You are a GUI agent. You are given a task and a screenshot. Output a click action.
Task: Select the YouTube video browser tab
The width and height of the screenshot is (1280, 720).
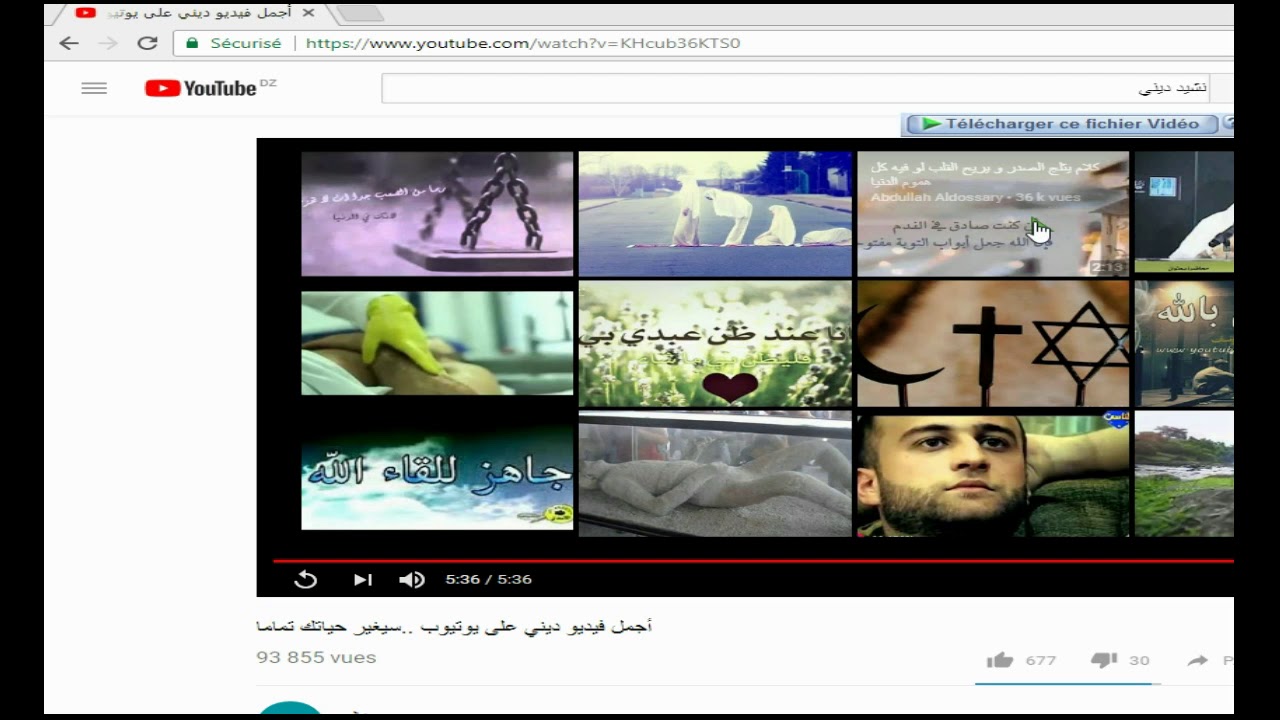tap(195, 13)
